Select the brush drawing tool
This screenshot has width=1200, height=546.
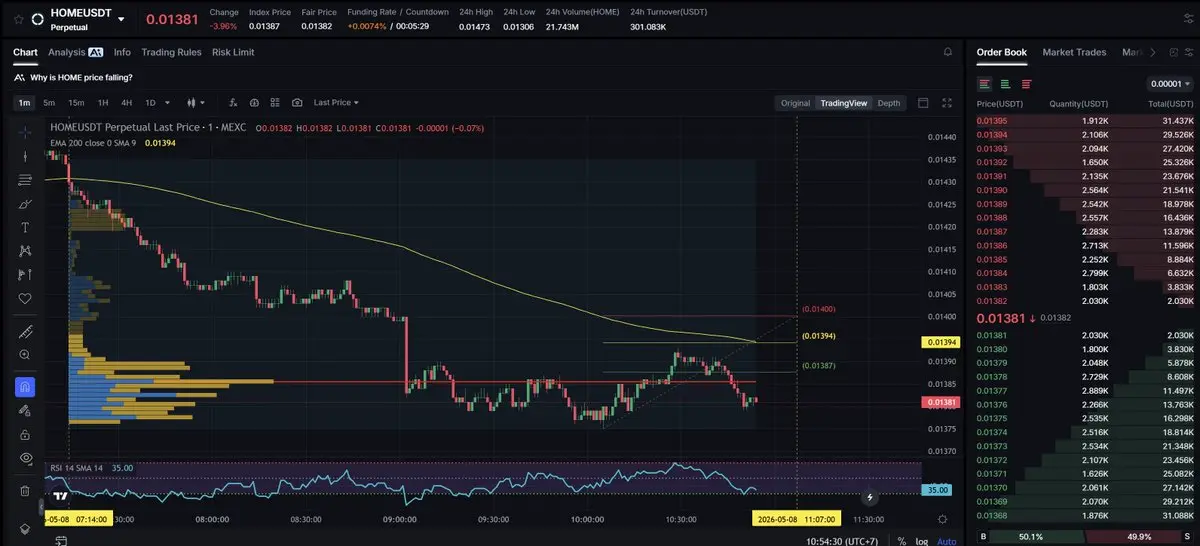25,204
